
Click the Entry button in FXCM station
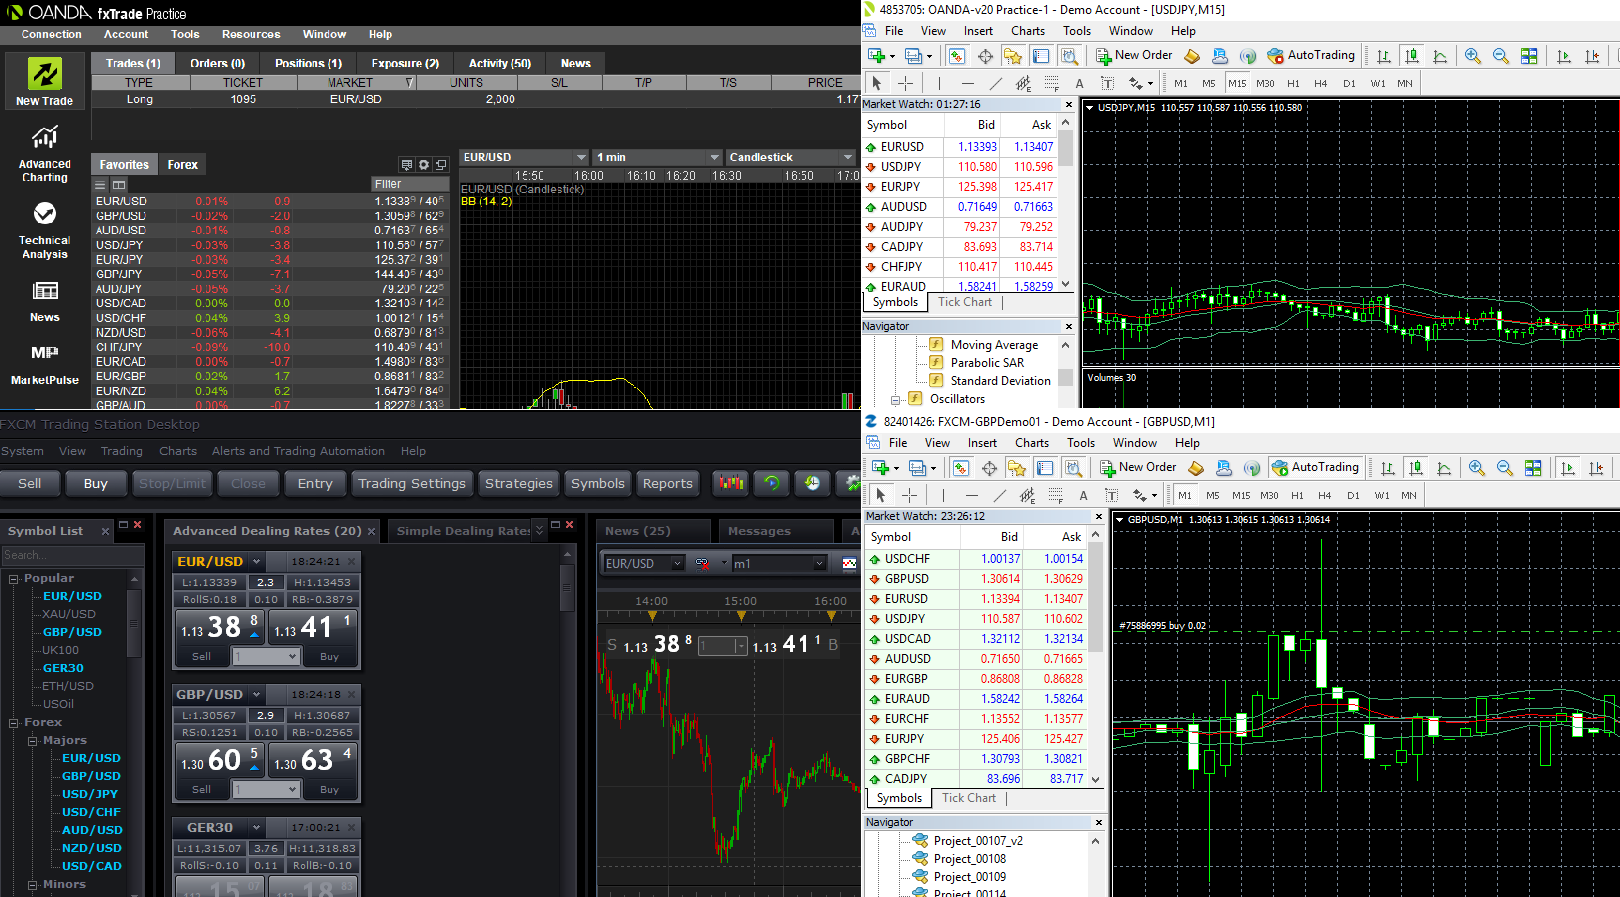315,483
